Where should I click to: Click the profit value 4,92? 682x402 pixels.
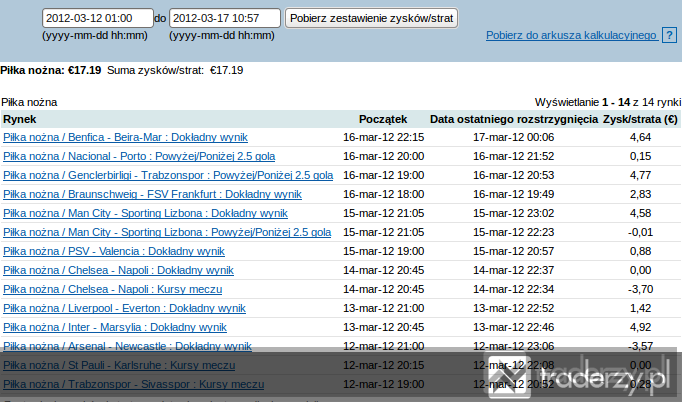[640, 328]
